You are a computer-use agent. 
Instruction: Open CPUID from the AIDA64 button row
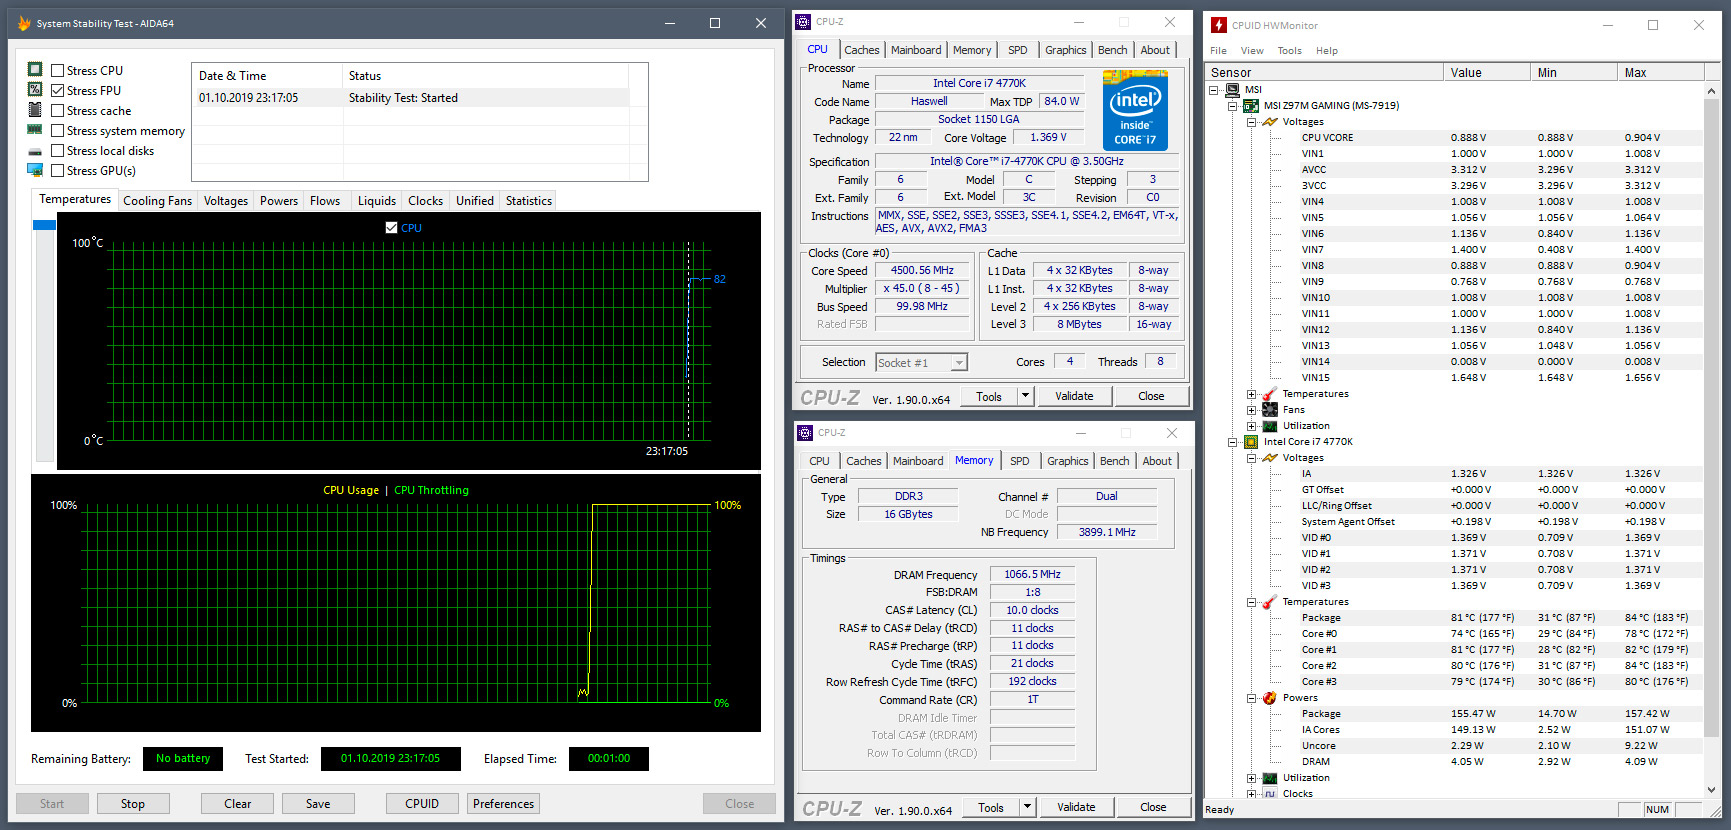pyautogui.click(x=422, y=804)
